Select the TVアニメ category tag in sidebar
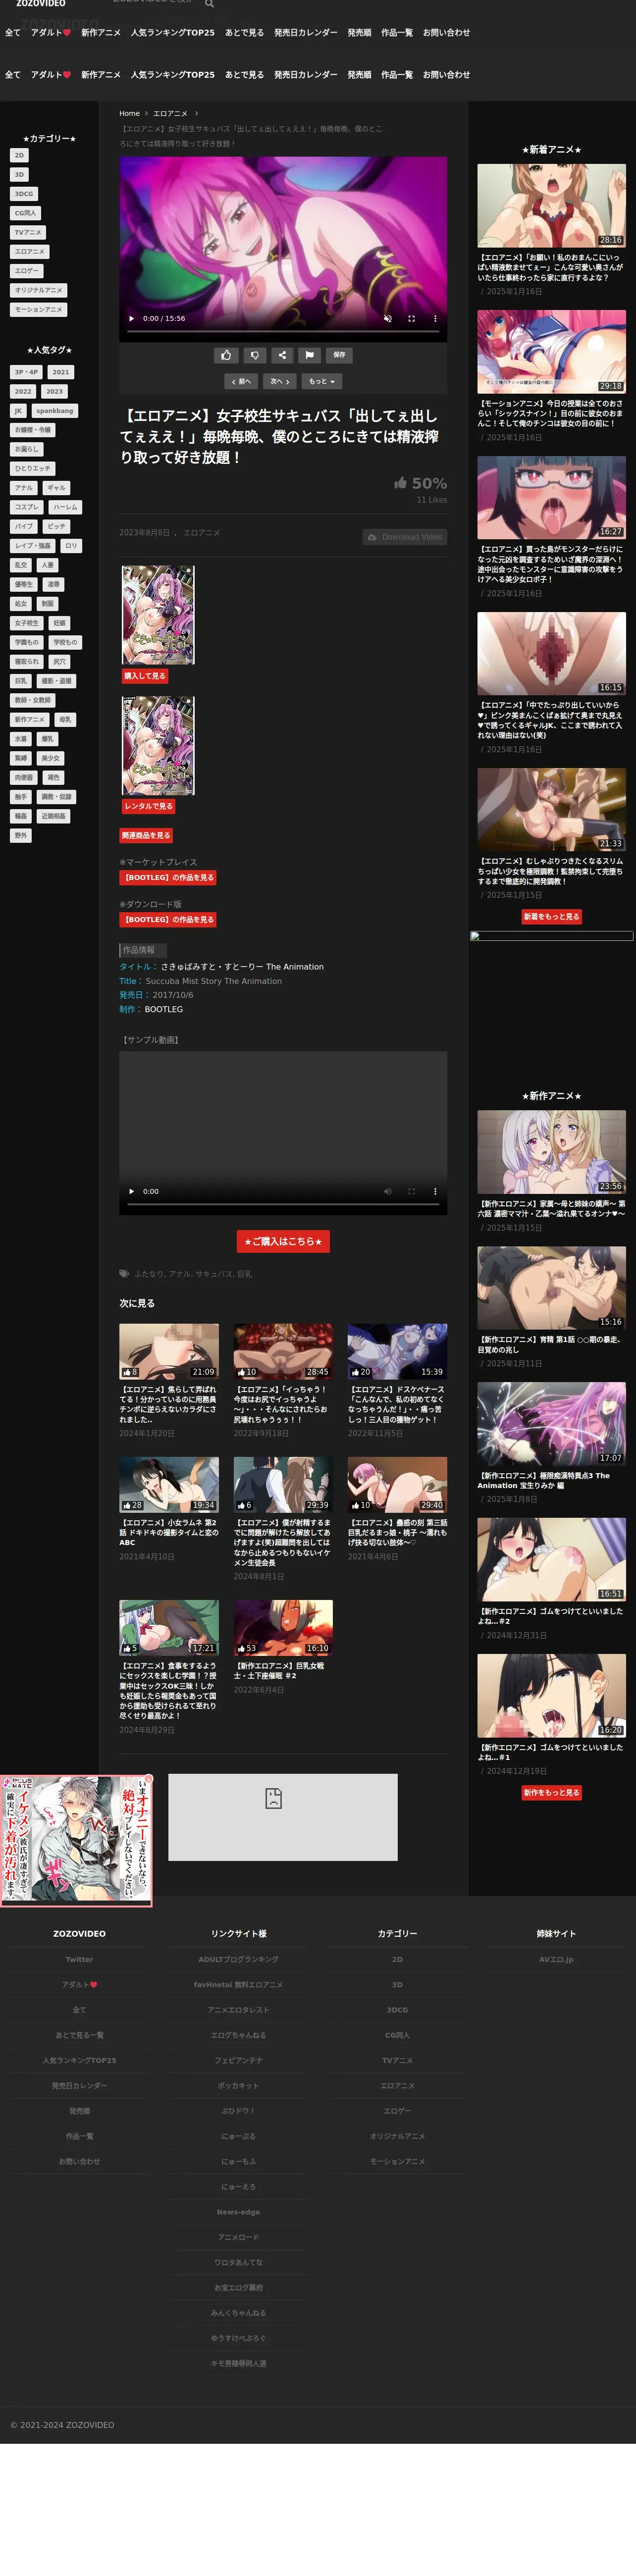 pos(28,232)
